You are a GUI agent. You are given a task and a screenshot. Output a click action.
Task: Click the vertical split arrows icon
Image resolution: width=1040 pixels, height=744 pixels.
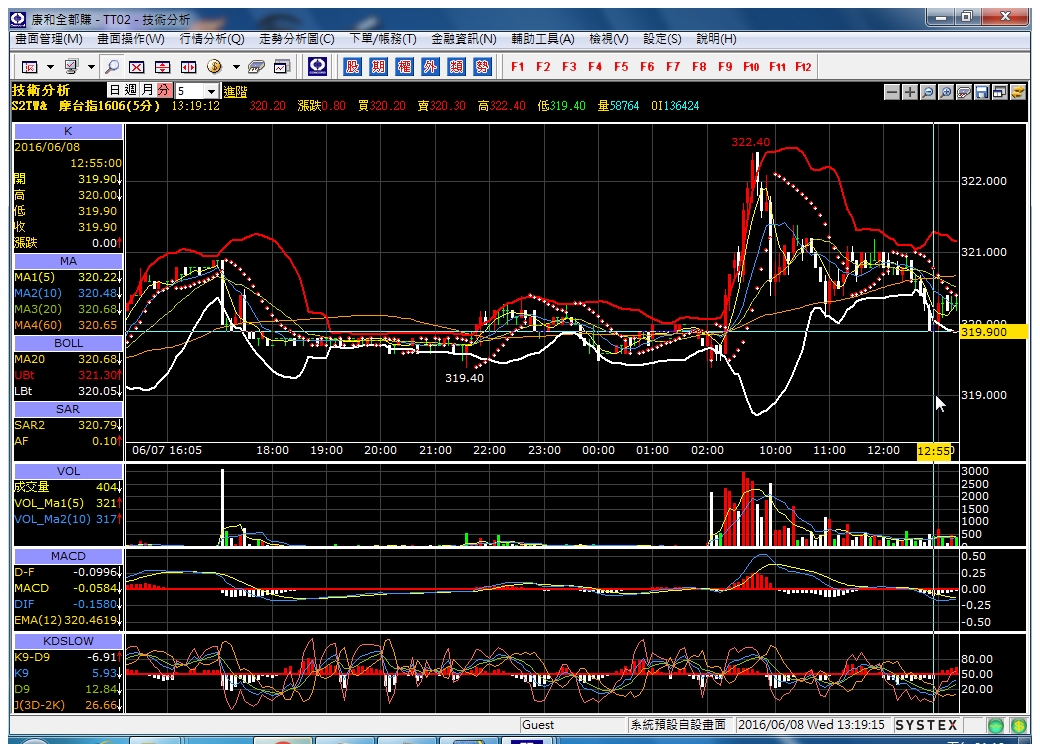tap(162, 67)
